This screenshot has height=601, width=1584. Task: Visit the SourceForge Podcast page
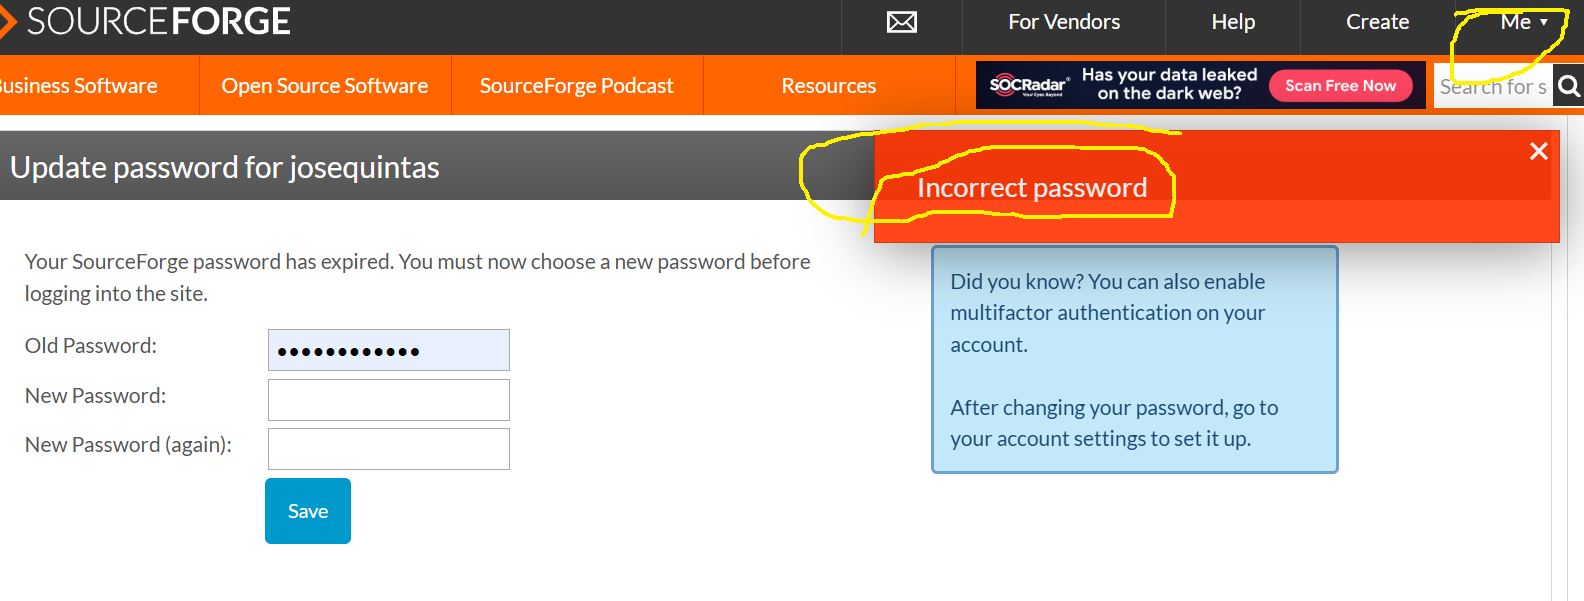577,86
